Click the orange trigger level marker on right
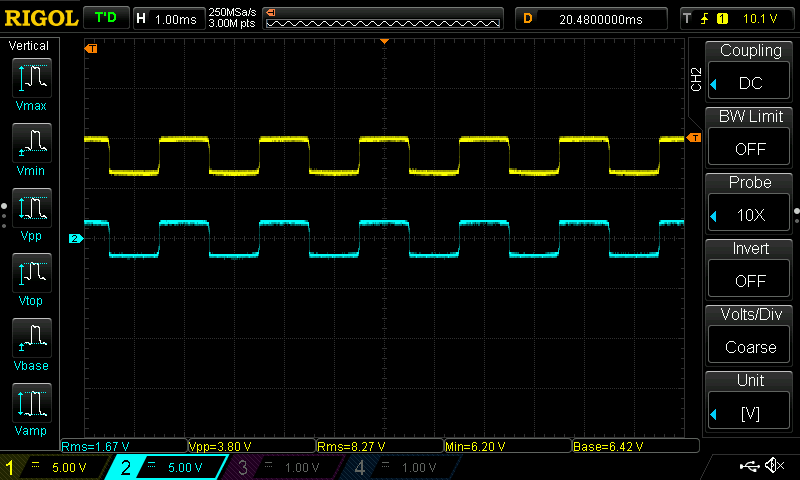Viewport: 800px width, 480px height. tap(694, 138)
